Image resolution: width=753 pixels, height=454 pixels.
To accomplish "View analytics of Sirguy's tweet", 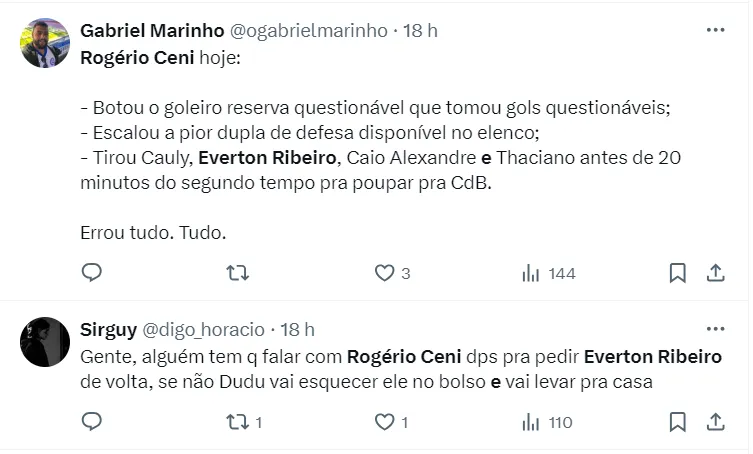I will (x=531, y=422).
